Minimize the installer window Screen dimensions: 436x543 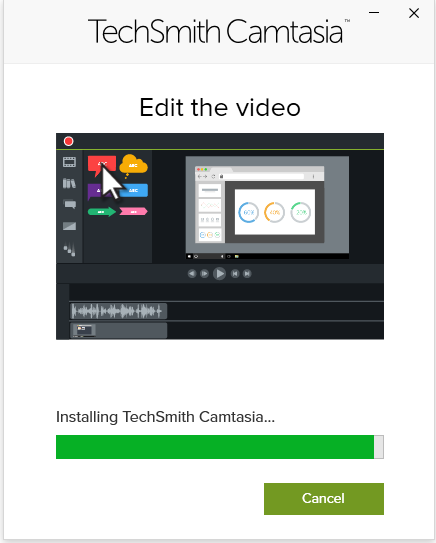tap(374, 13)
